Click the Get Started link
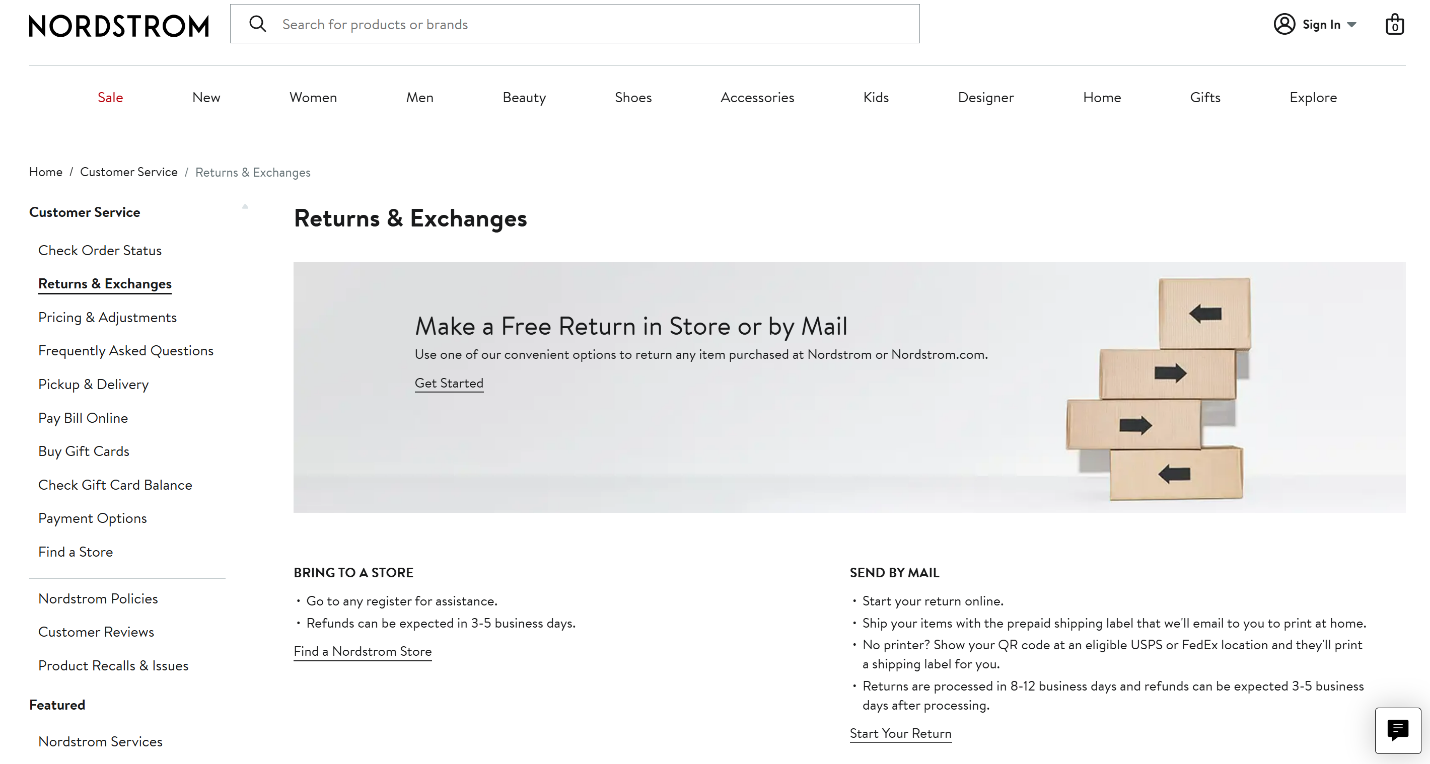The height and width of the screenshot is (764, 1430). point(448,383)
